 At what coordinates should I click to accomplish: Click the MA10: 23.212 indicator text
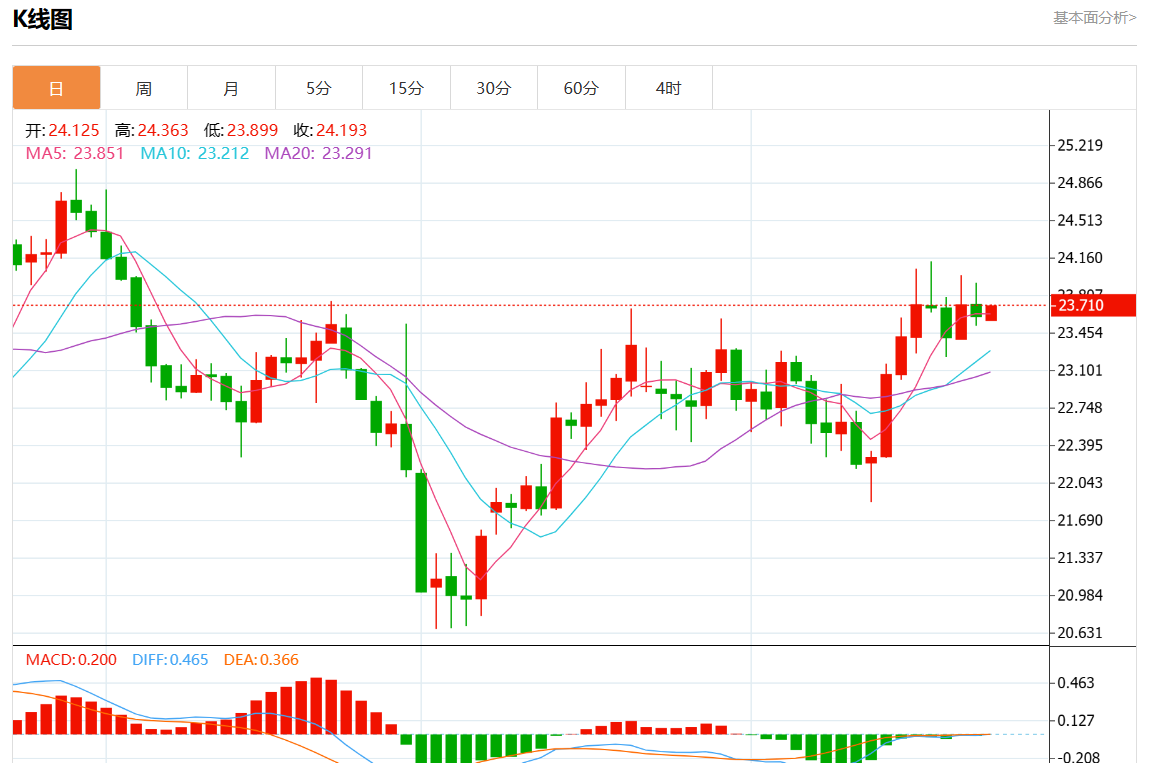pyautogui.click(x=195, y=153)
